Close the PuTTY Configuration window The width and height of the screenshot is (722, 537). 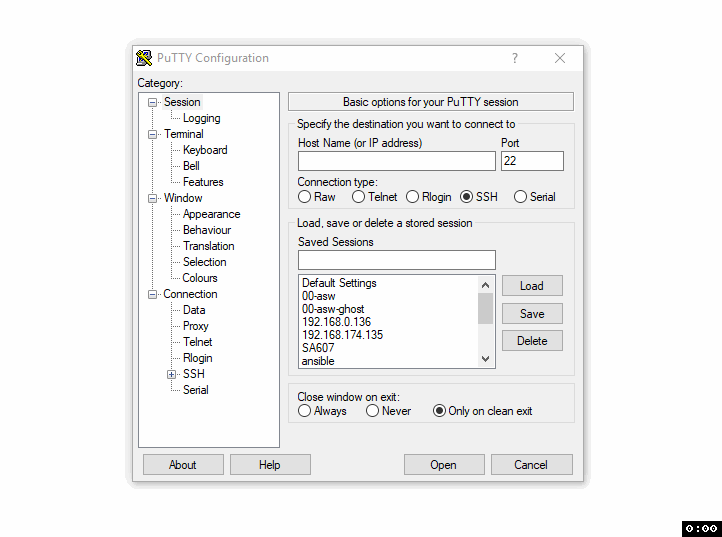click(560, 58)
